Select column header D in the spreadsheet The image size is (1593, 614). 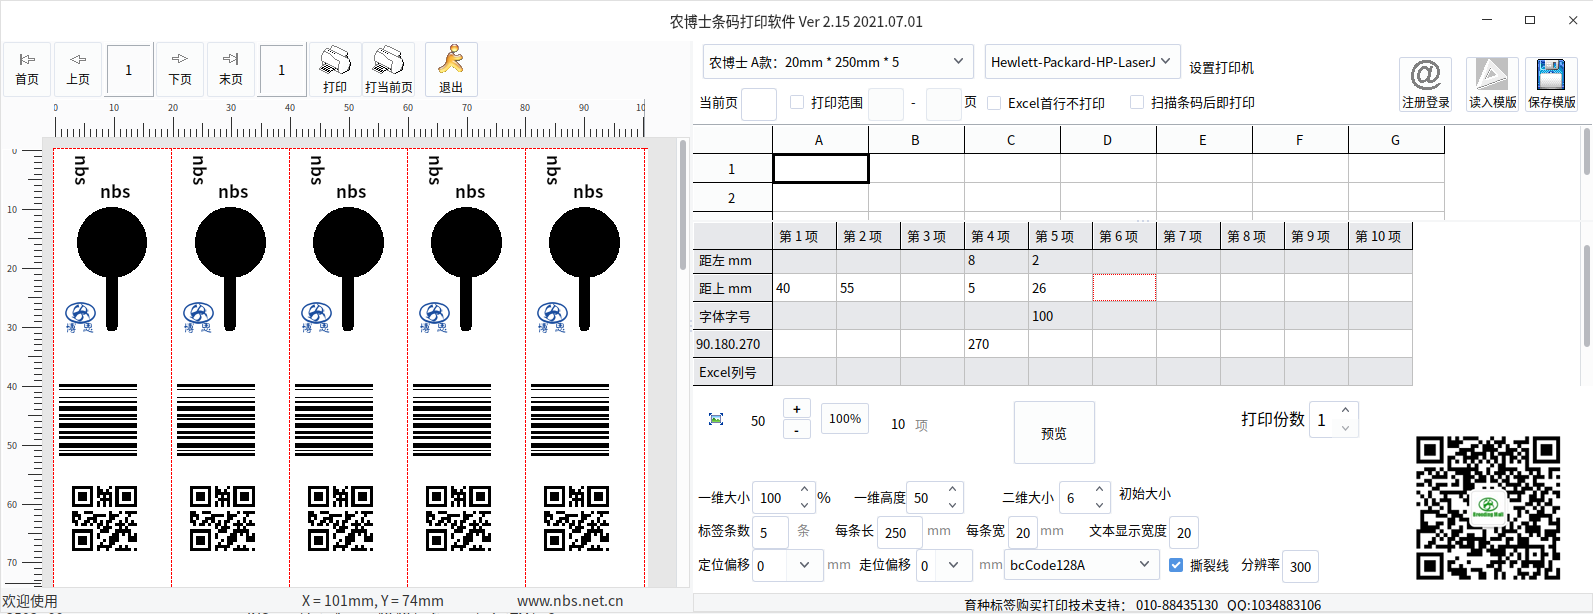(x=1108, y=140)
